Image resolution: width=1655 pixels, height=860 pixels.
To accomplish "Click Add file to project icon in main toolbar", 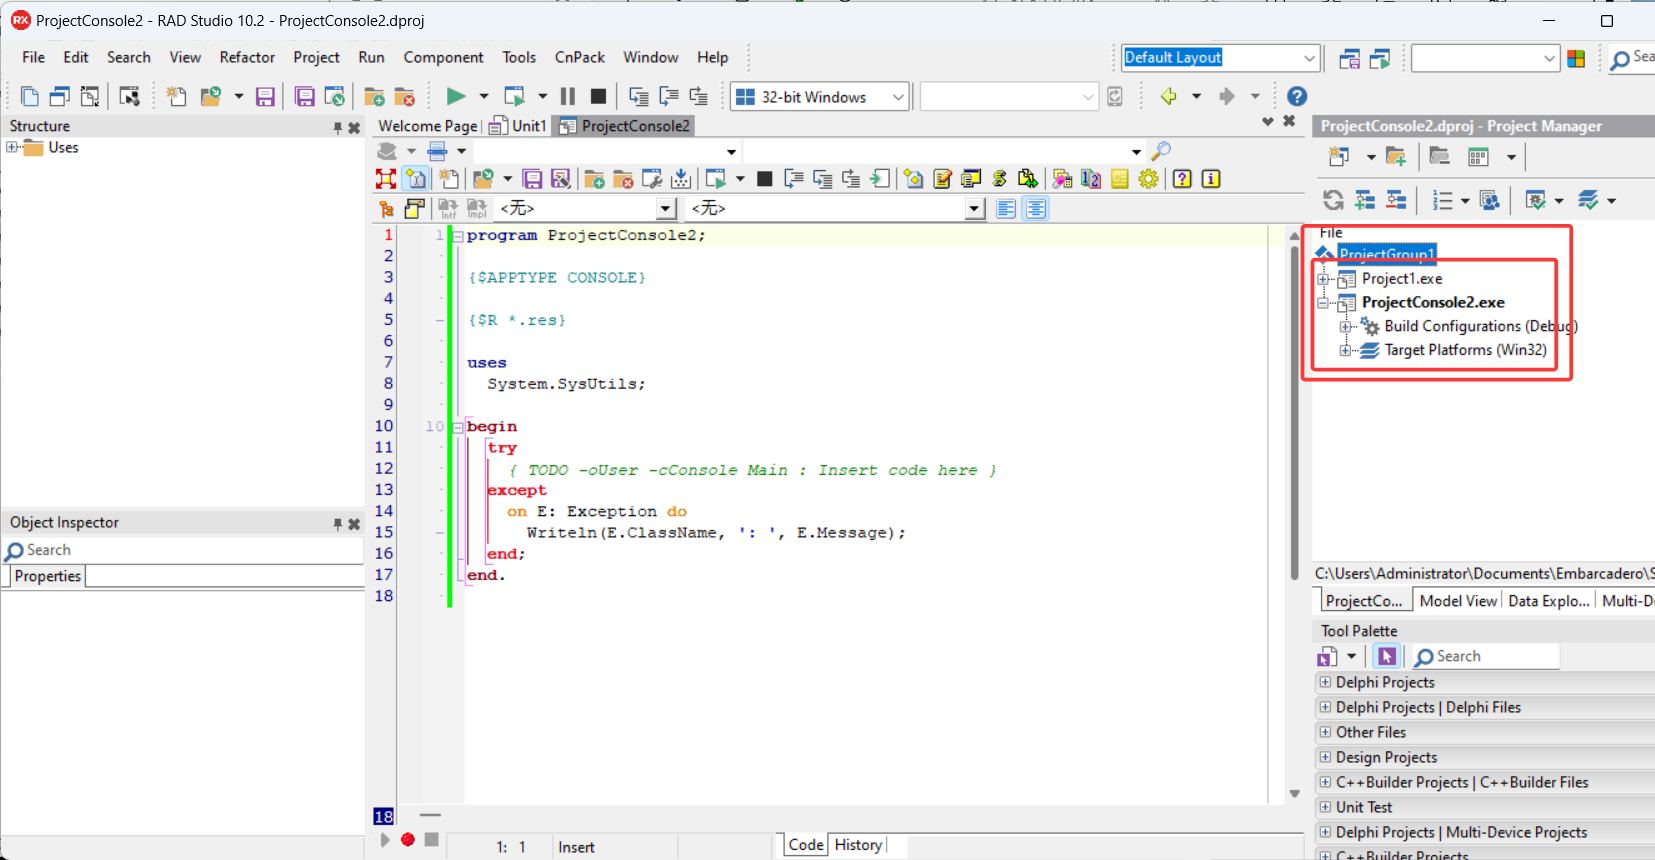I will (x=375, y=97).
